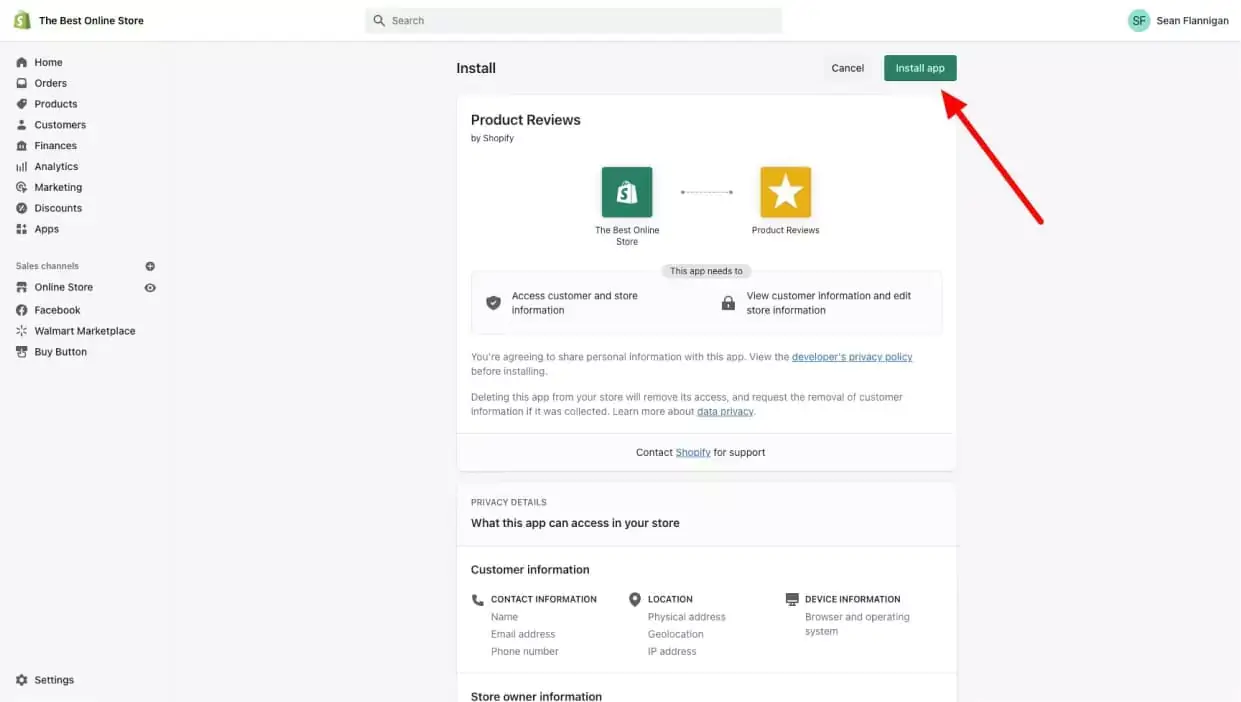Open the developer's privacy policy link
Image resolution: width=1241 pixels, height=702 pixels.
[852, 357]
